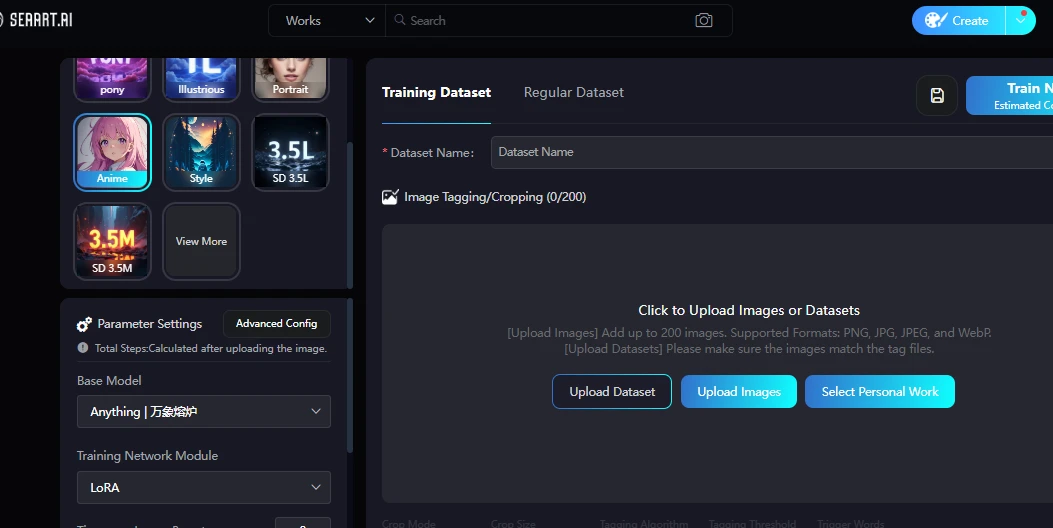The height and width of the screenshot is (528, 1053).
Task: Switch to the Regular Dataset tab
Action: [x=573, y=92]
